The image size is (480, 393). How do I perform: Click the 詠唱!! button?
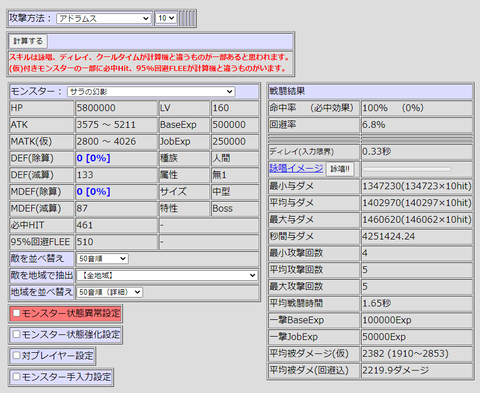click(x=340, y=169)
